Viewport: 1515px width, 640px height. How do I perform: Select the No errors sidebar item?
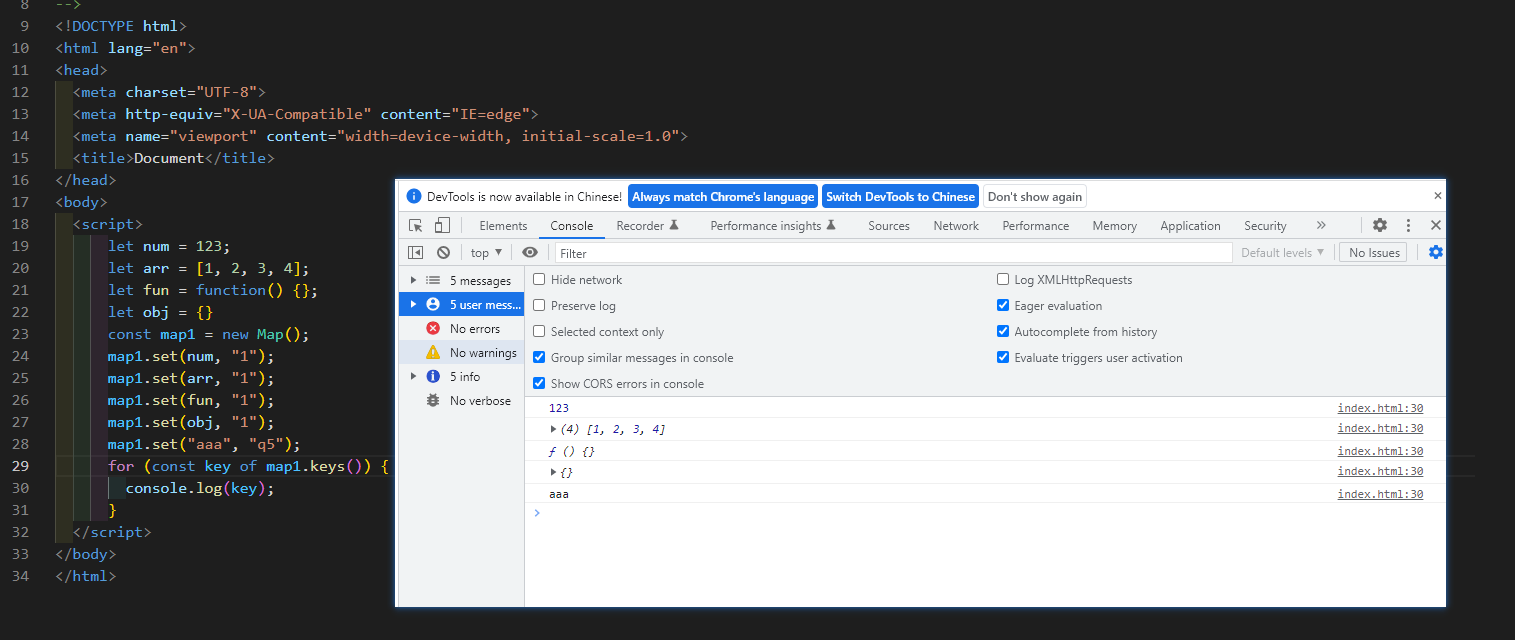[474, 329]
